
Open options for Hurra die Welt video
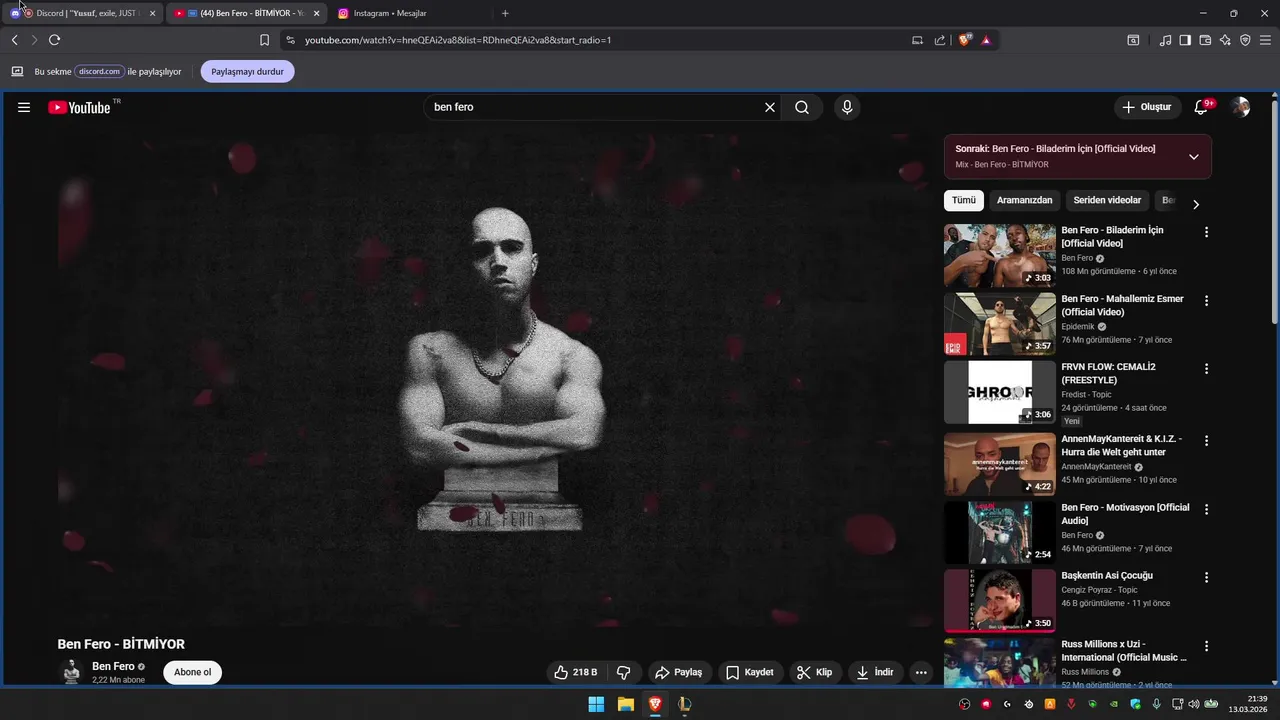[1206, 440]
